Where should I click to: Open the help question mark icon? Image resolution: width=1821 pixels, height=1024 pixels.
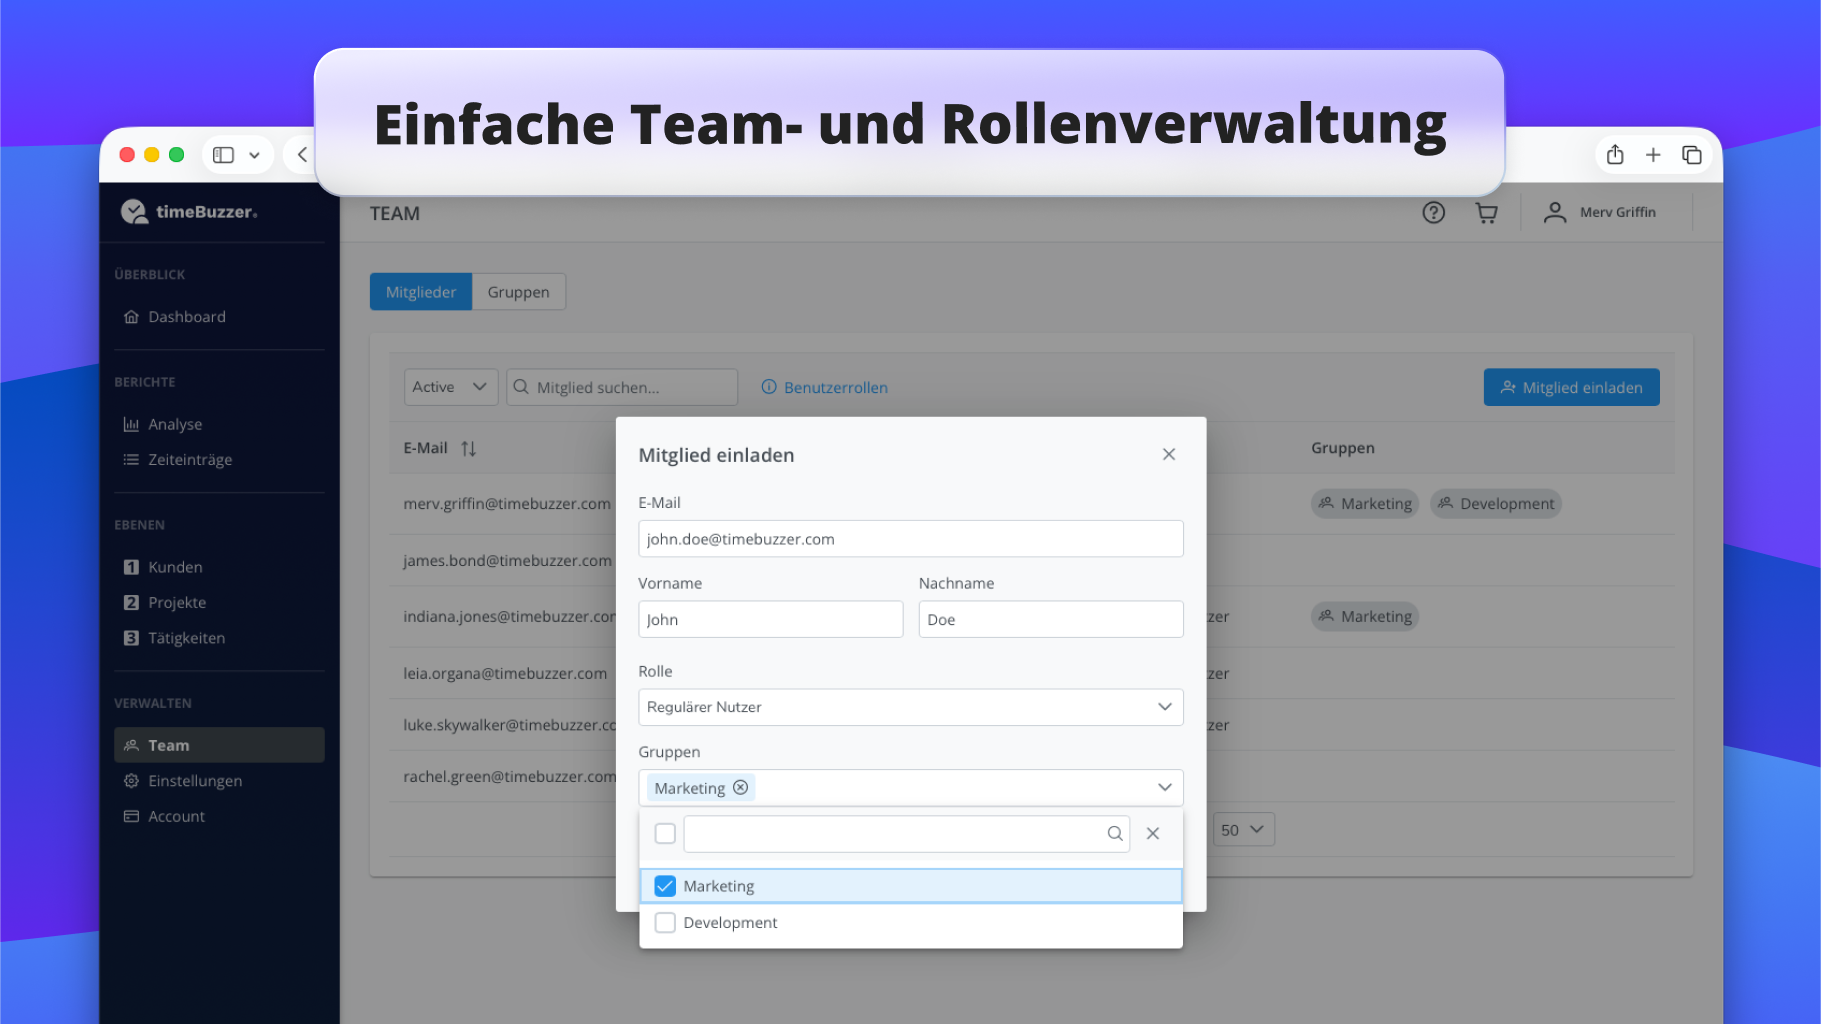tap(1433, 212)
